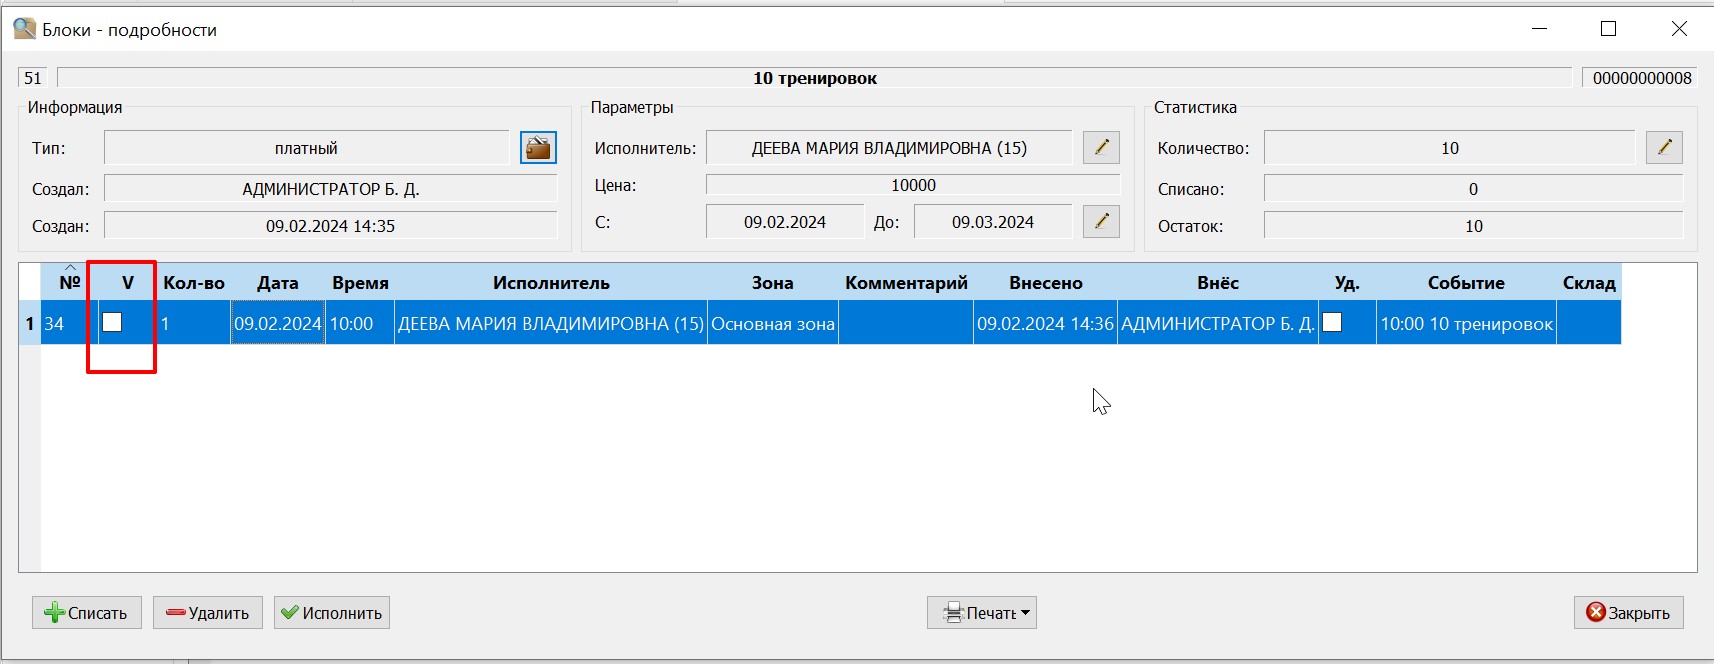This screenshot has width=1714, height=664.
Task: Click the Закрыть button
Action: 1629,613
